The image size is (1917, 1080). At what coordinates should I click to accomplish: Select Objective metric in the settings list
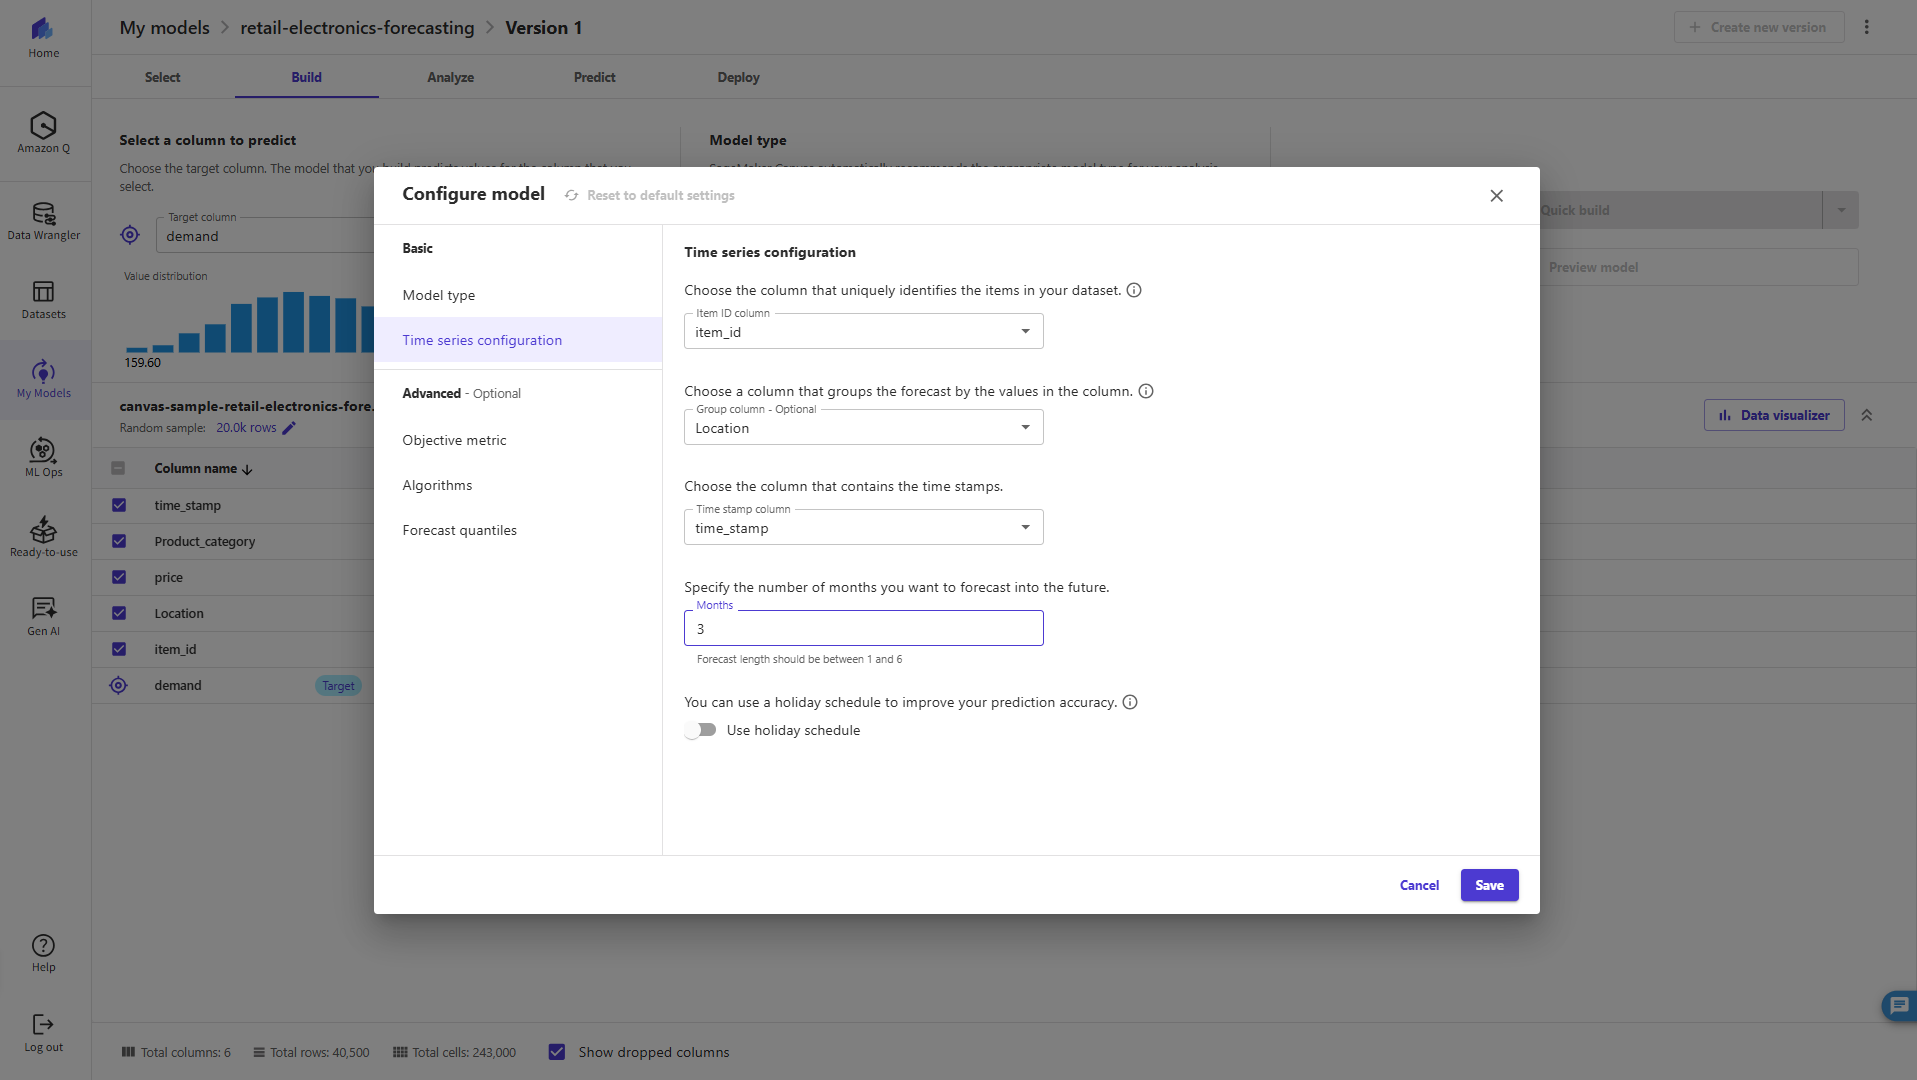point(454,440)
